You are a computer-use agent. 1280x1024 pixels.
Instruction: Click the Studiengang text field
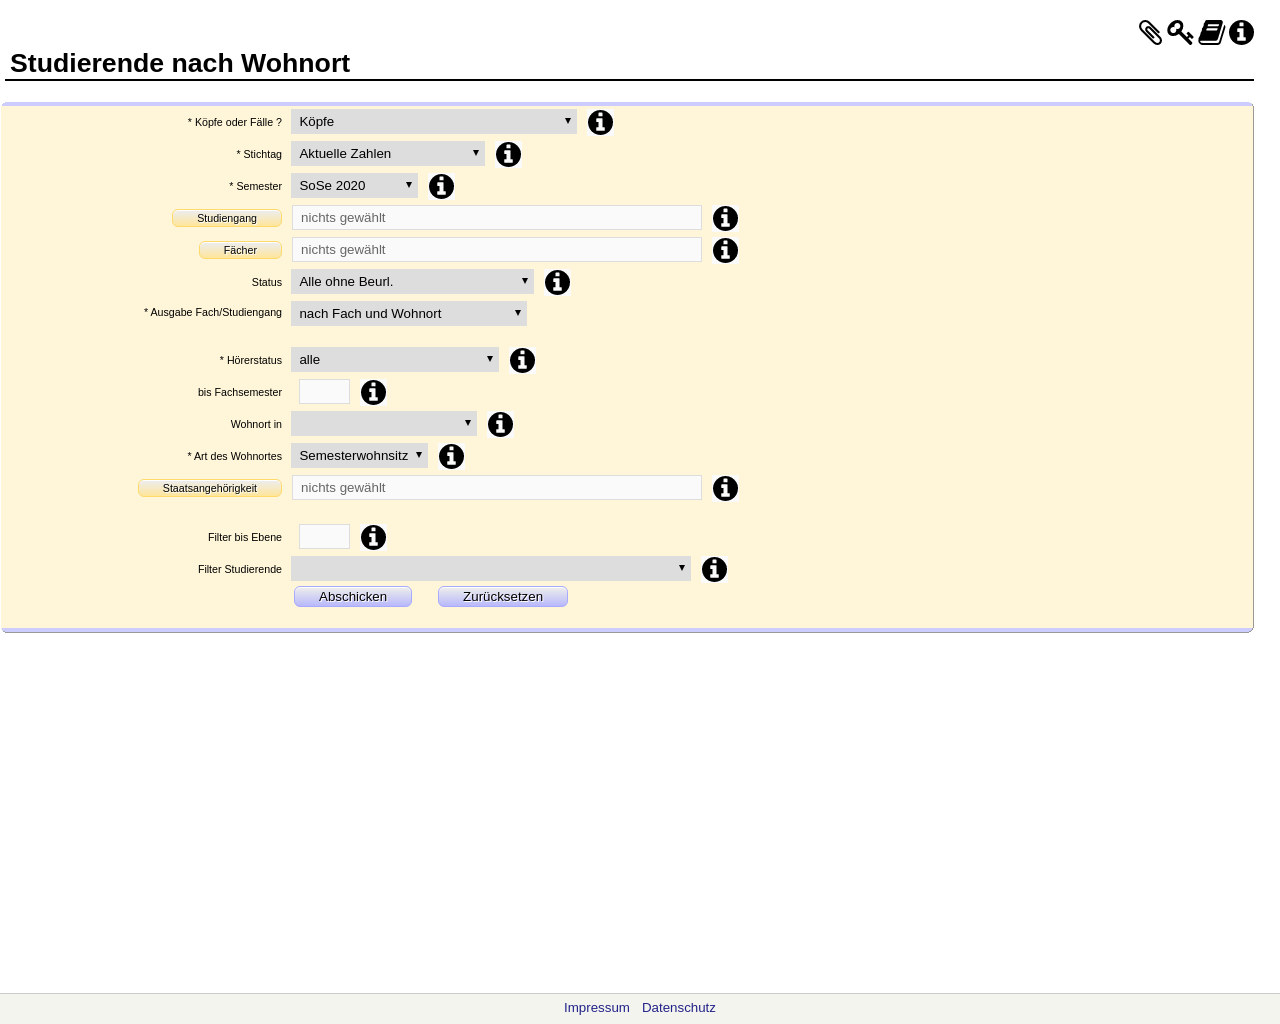tap(497, 218)
